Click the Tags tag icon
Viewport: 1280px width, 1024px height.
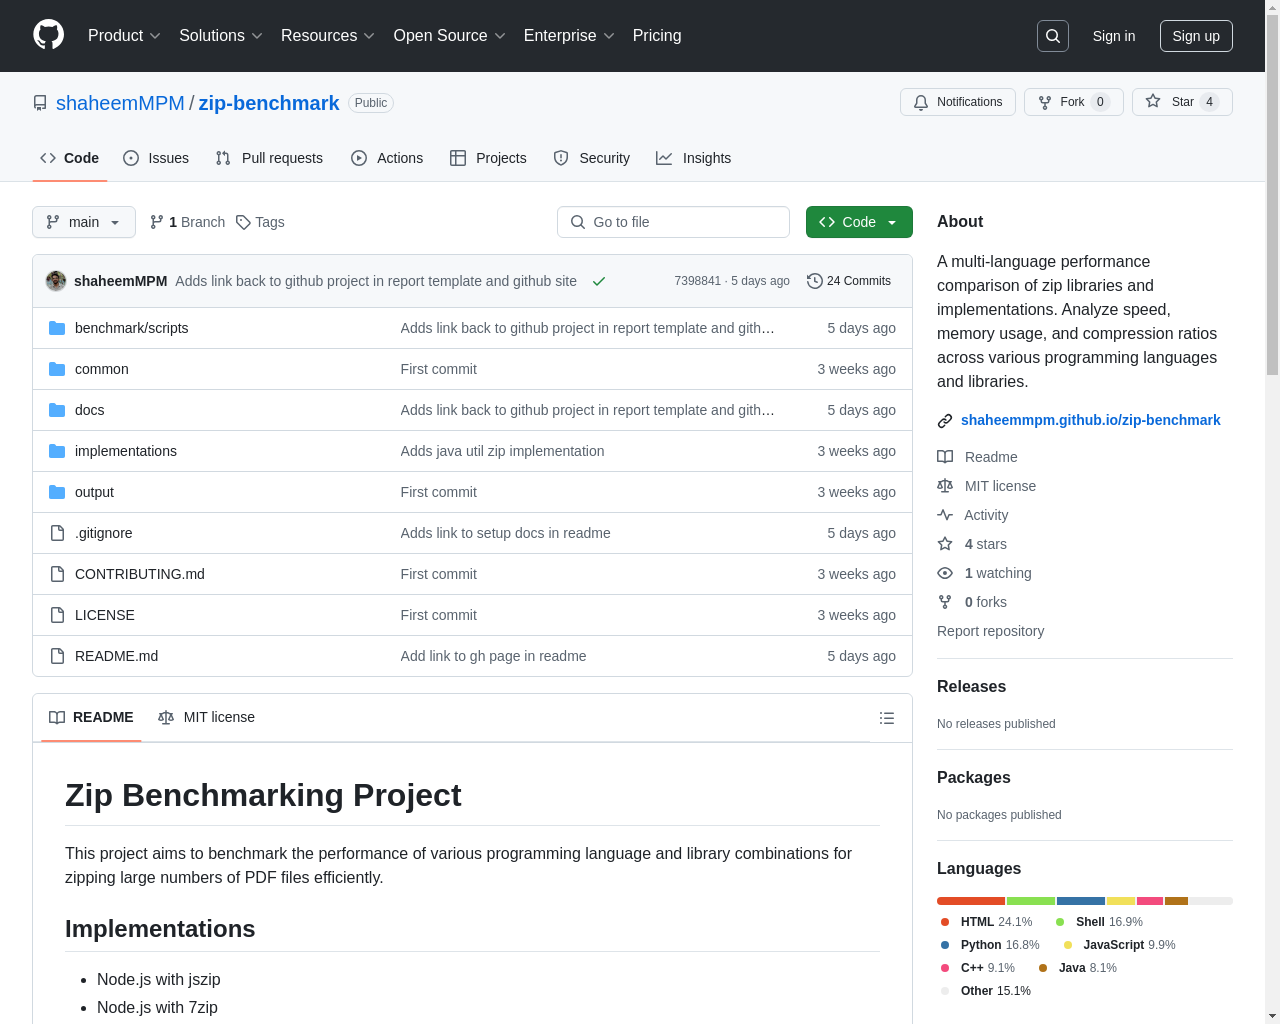(243, 222)
